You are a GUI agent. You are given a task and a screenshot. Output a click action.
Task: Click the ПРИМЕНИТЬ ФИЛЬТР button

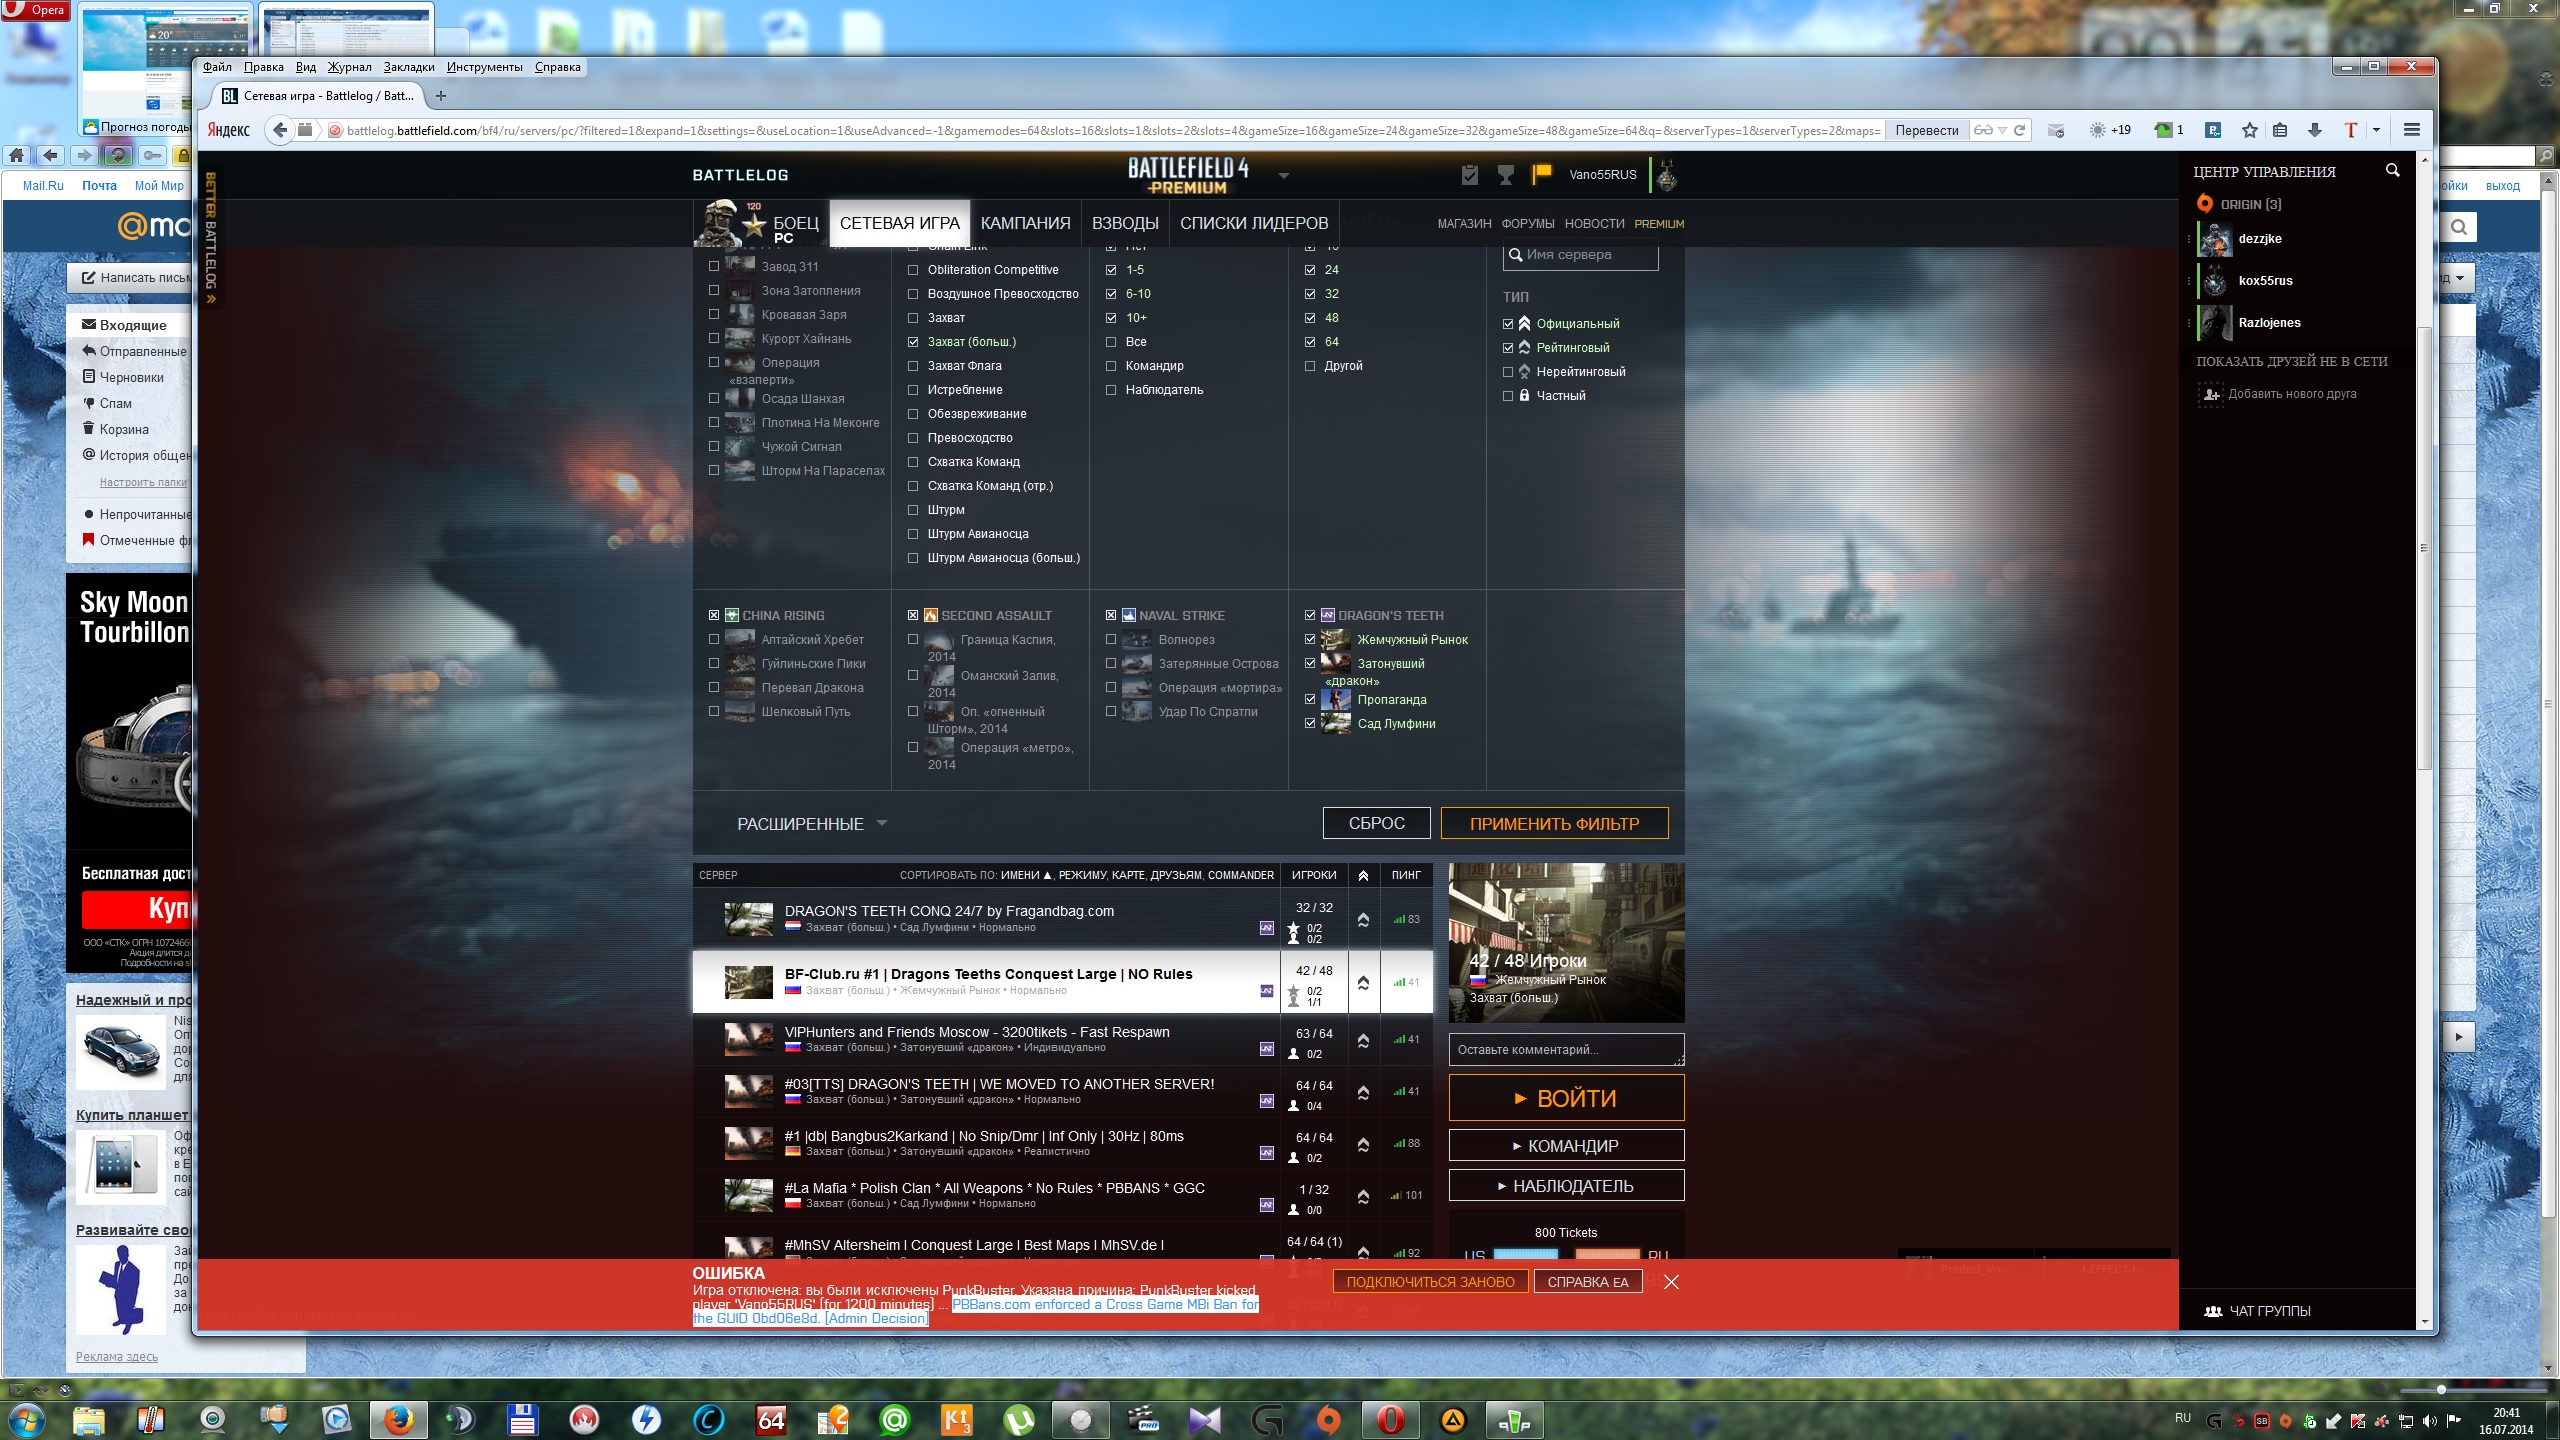click(x=1554, y=824)
